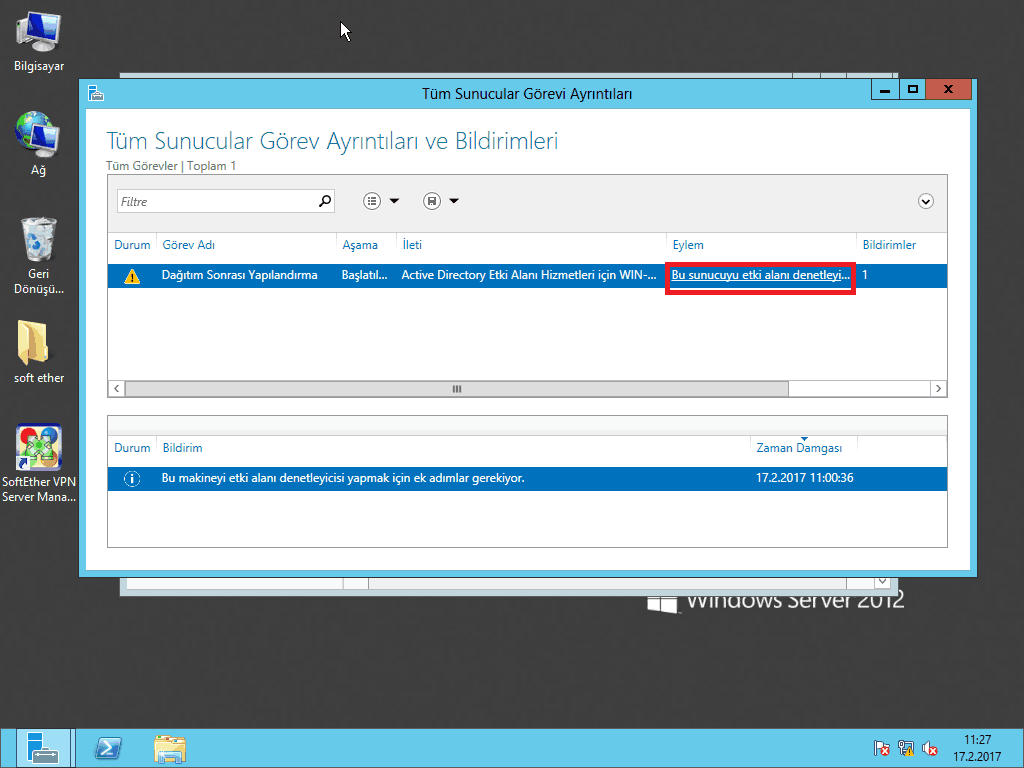1024x768 pixels.
Task: Open the save query dropdown
Action: (441, 201)
